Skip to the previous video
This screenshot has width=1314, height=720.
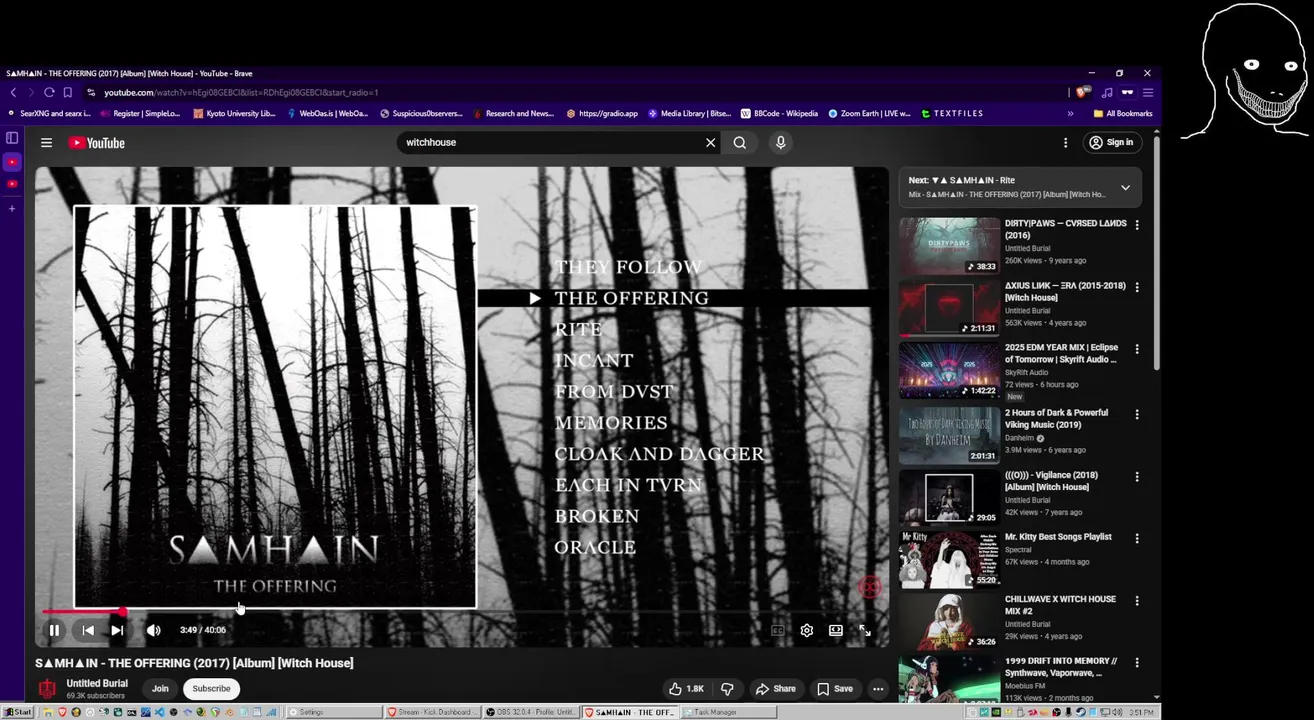[x=88, y=630]
